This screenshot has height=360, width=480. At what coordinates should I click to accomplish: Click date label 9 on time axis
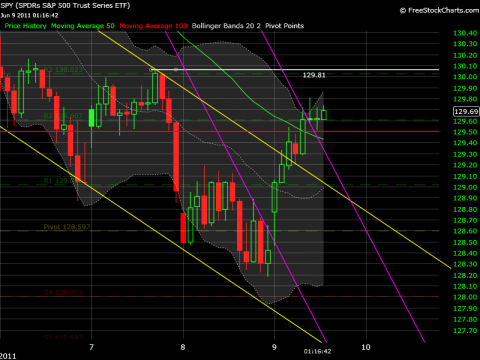[274, 347]
